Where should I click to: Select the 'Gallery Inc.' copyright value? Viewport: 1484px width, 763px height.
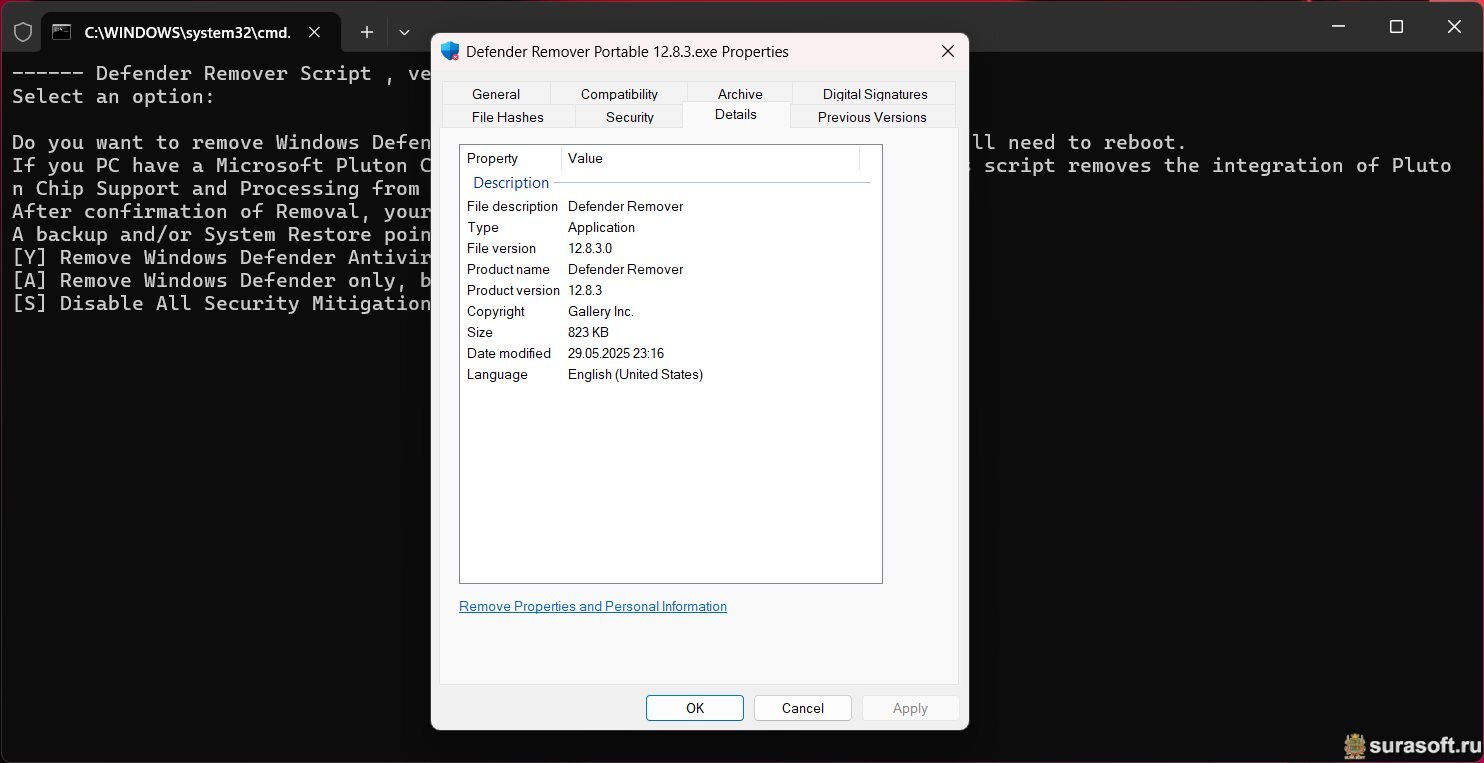coord(601,311)
